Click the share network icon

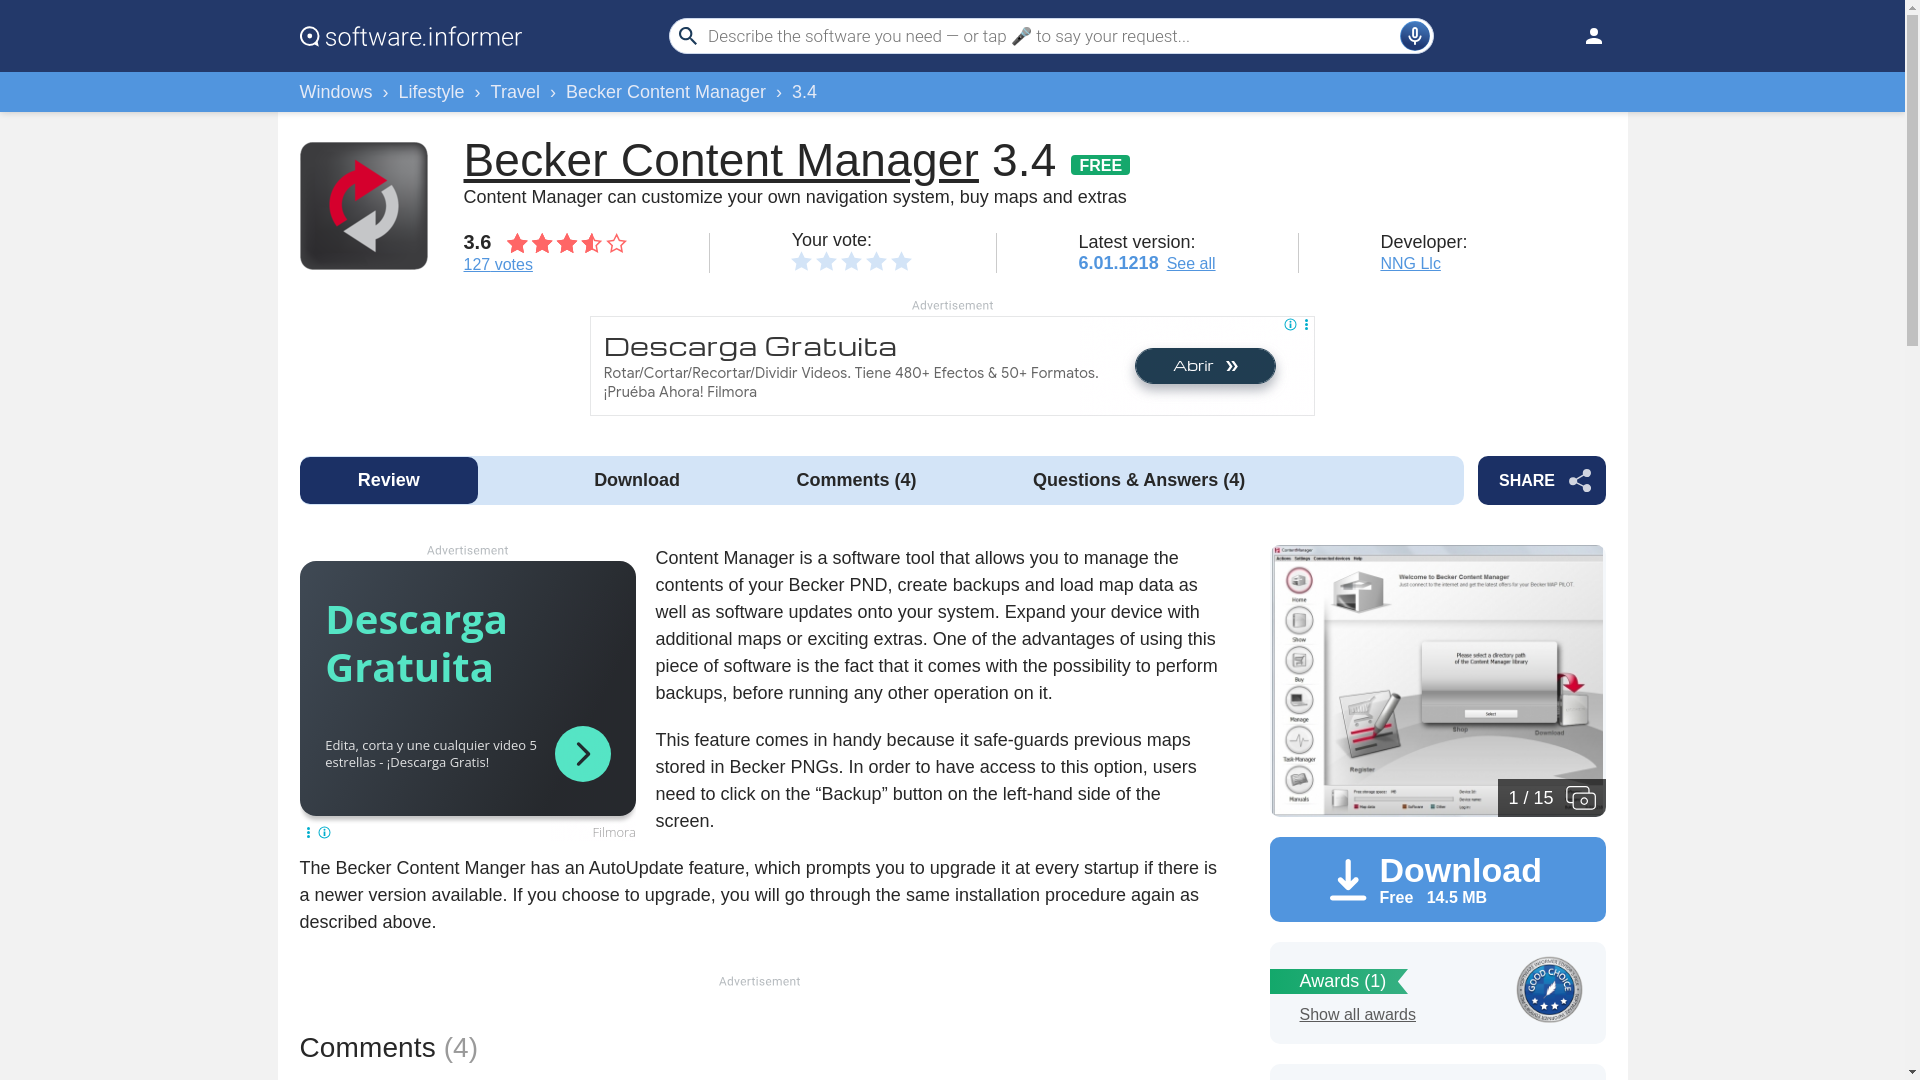[x=1579, y=480]
